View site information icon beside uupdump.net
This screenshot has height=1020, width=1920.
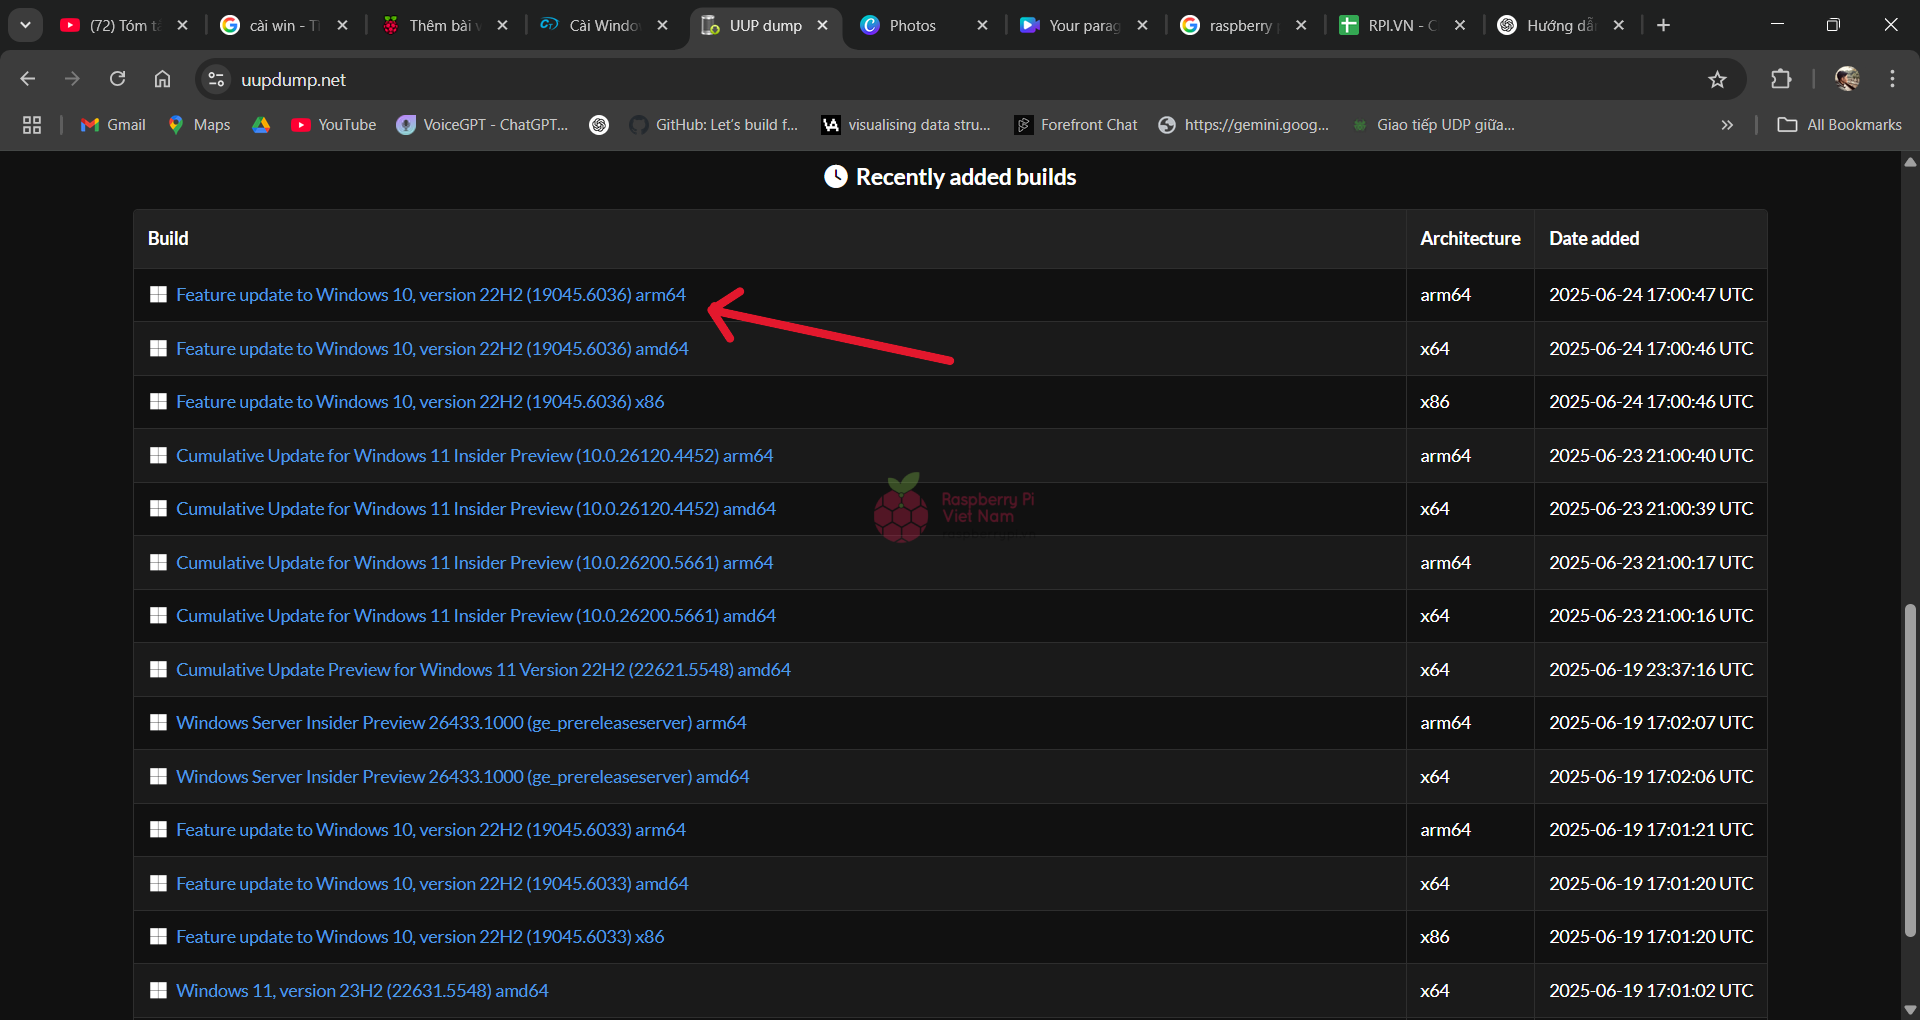[x=216, y=79]
